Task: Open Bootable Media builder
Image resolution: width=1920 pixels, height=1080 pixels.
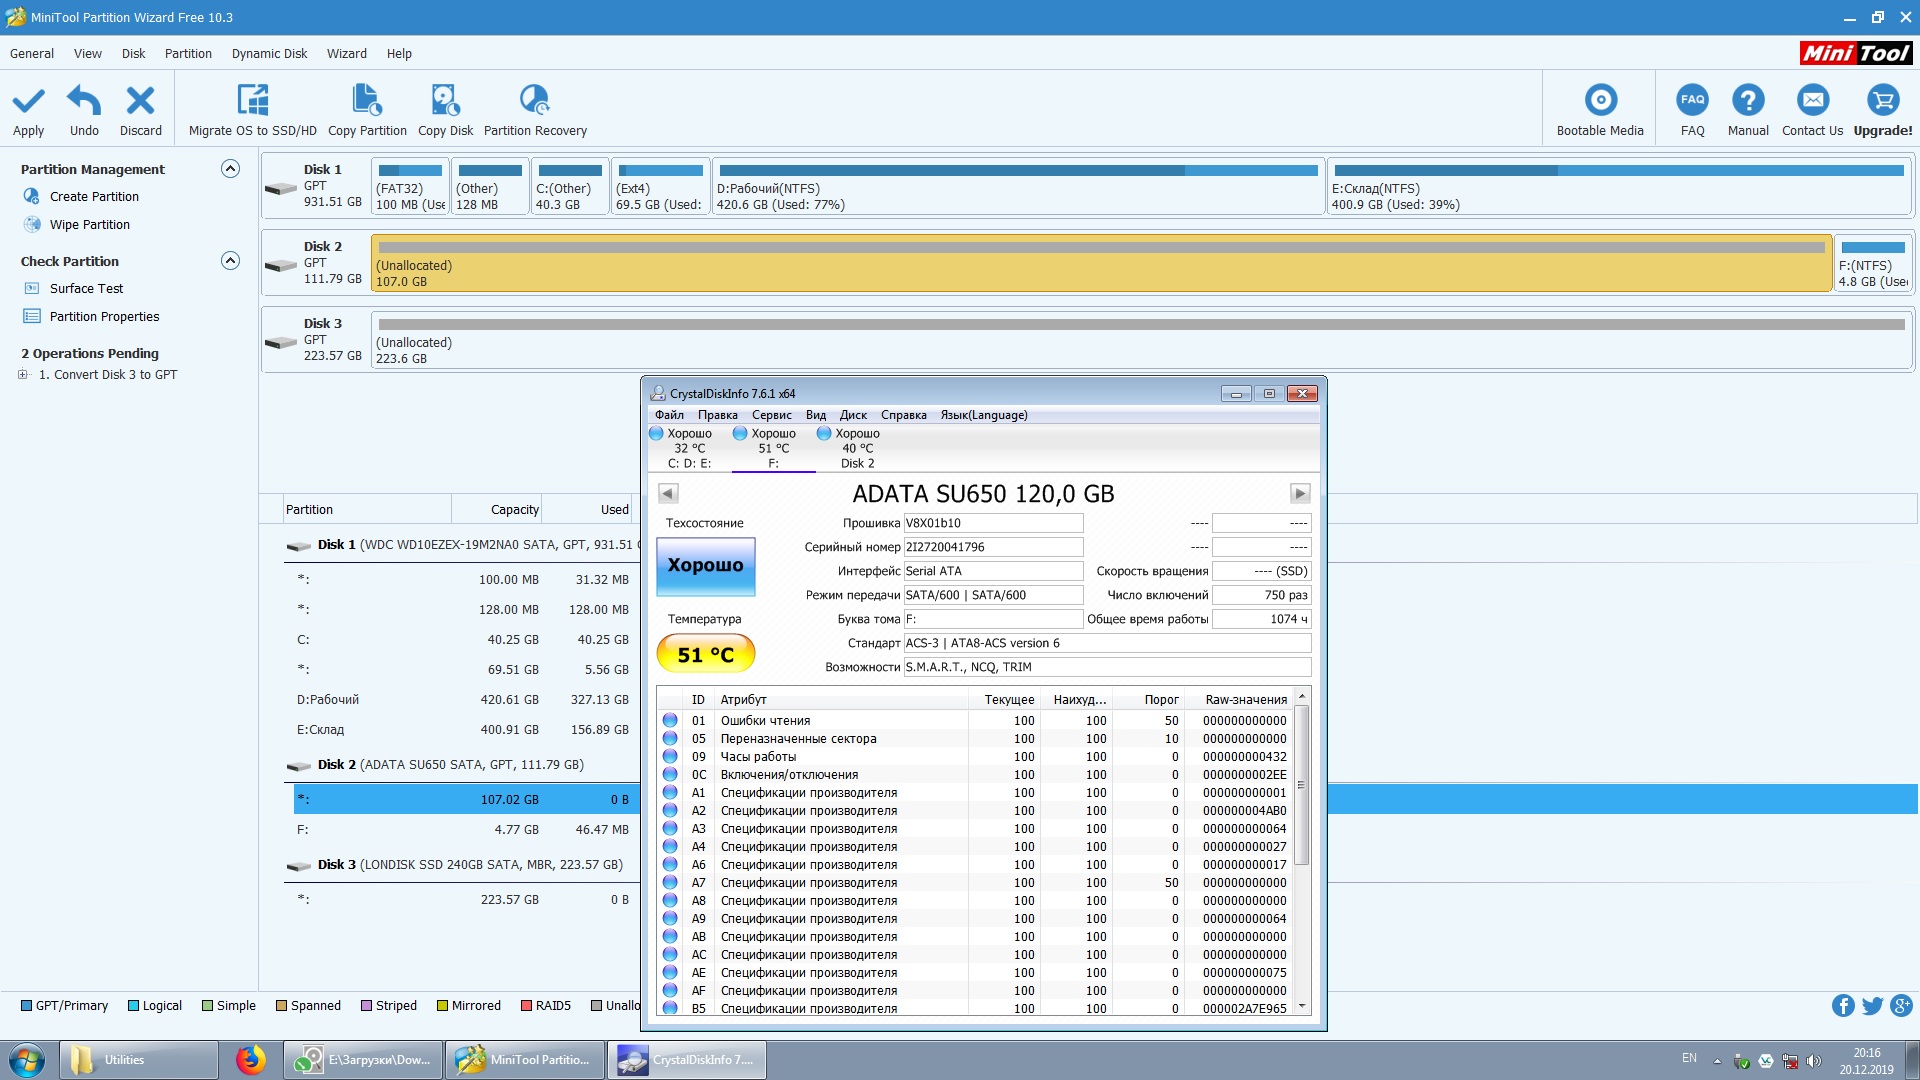Action: 1600,101
